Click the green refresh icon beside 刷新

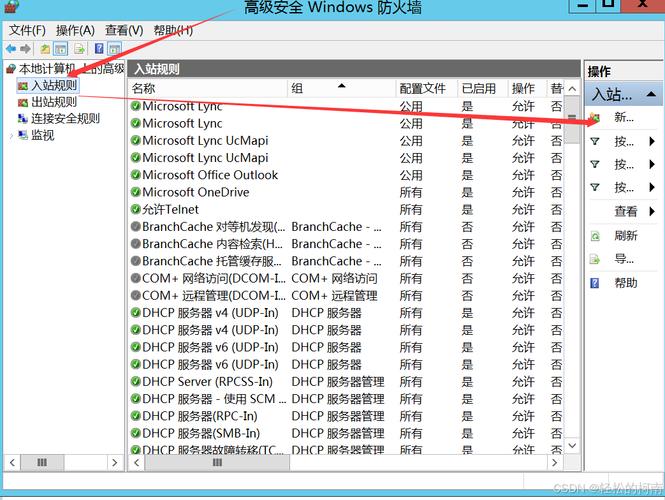595,236
